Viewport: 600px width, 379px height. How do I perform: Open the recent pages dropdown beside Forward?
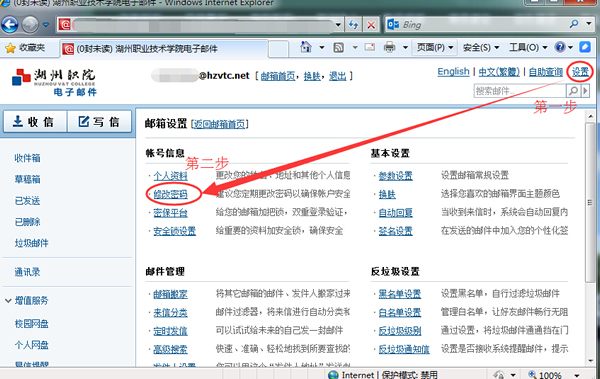coord(46,25)
